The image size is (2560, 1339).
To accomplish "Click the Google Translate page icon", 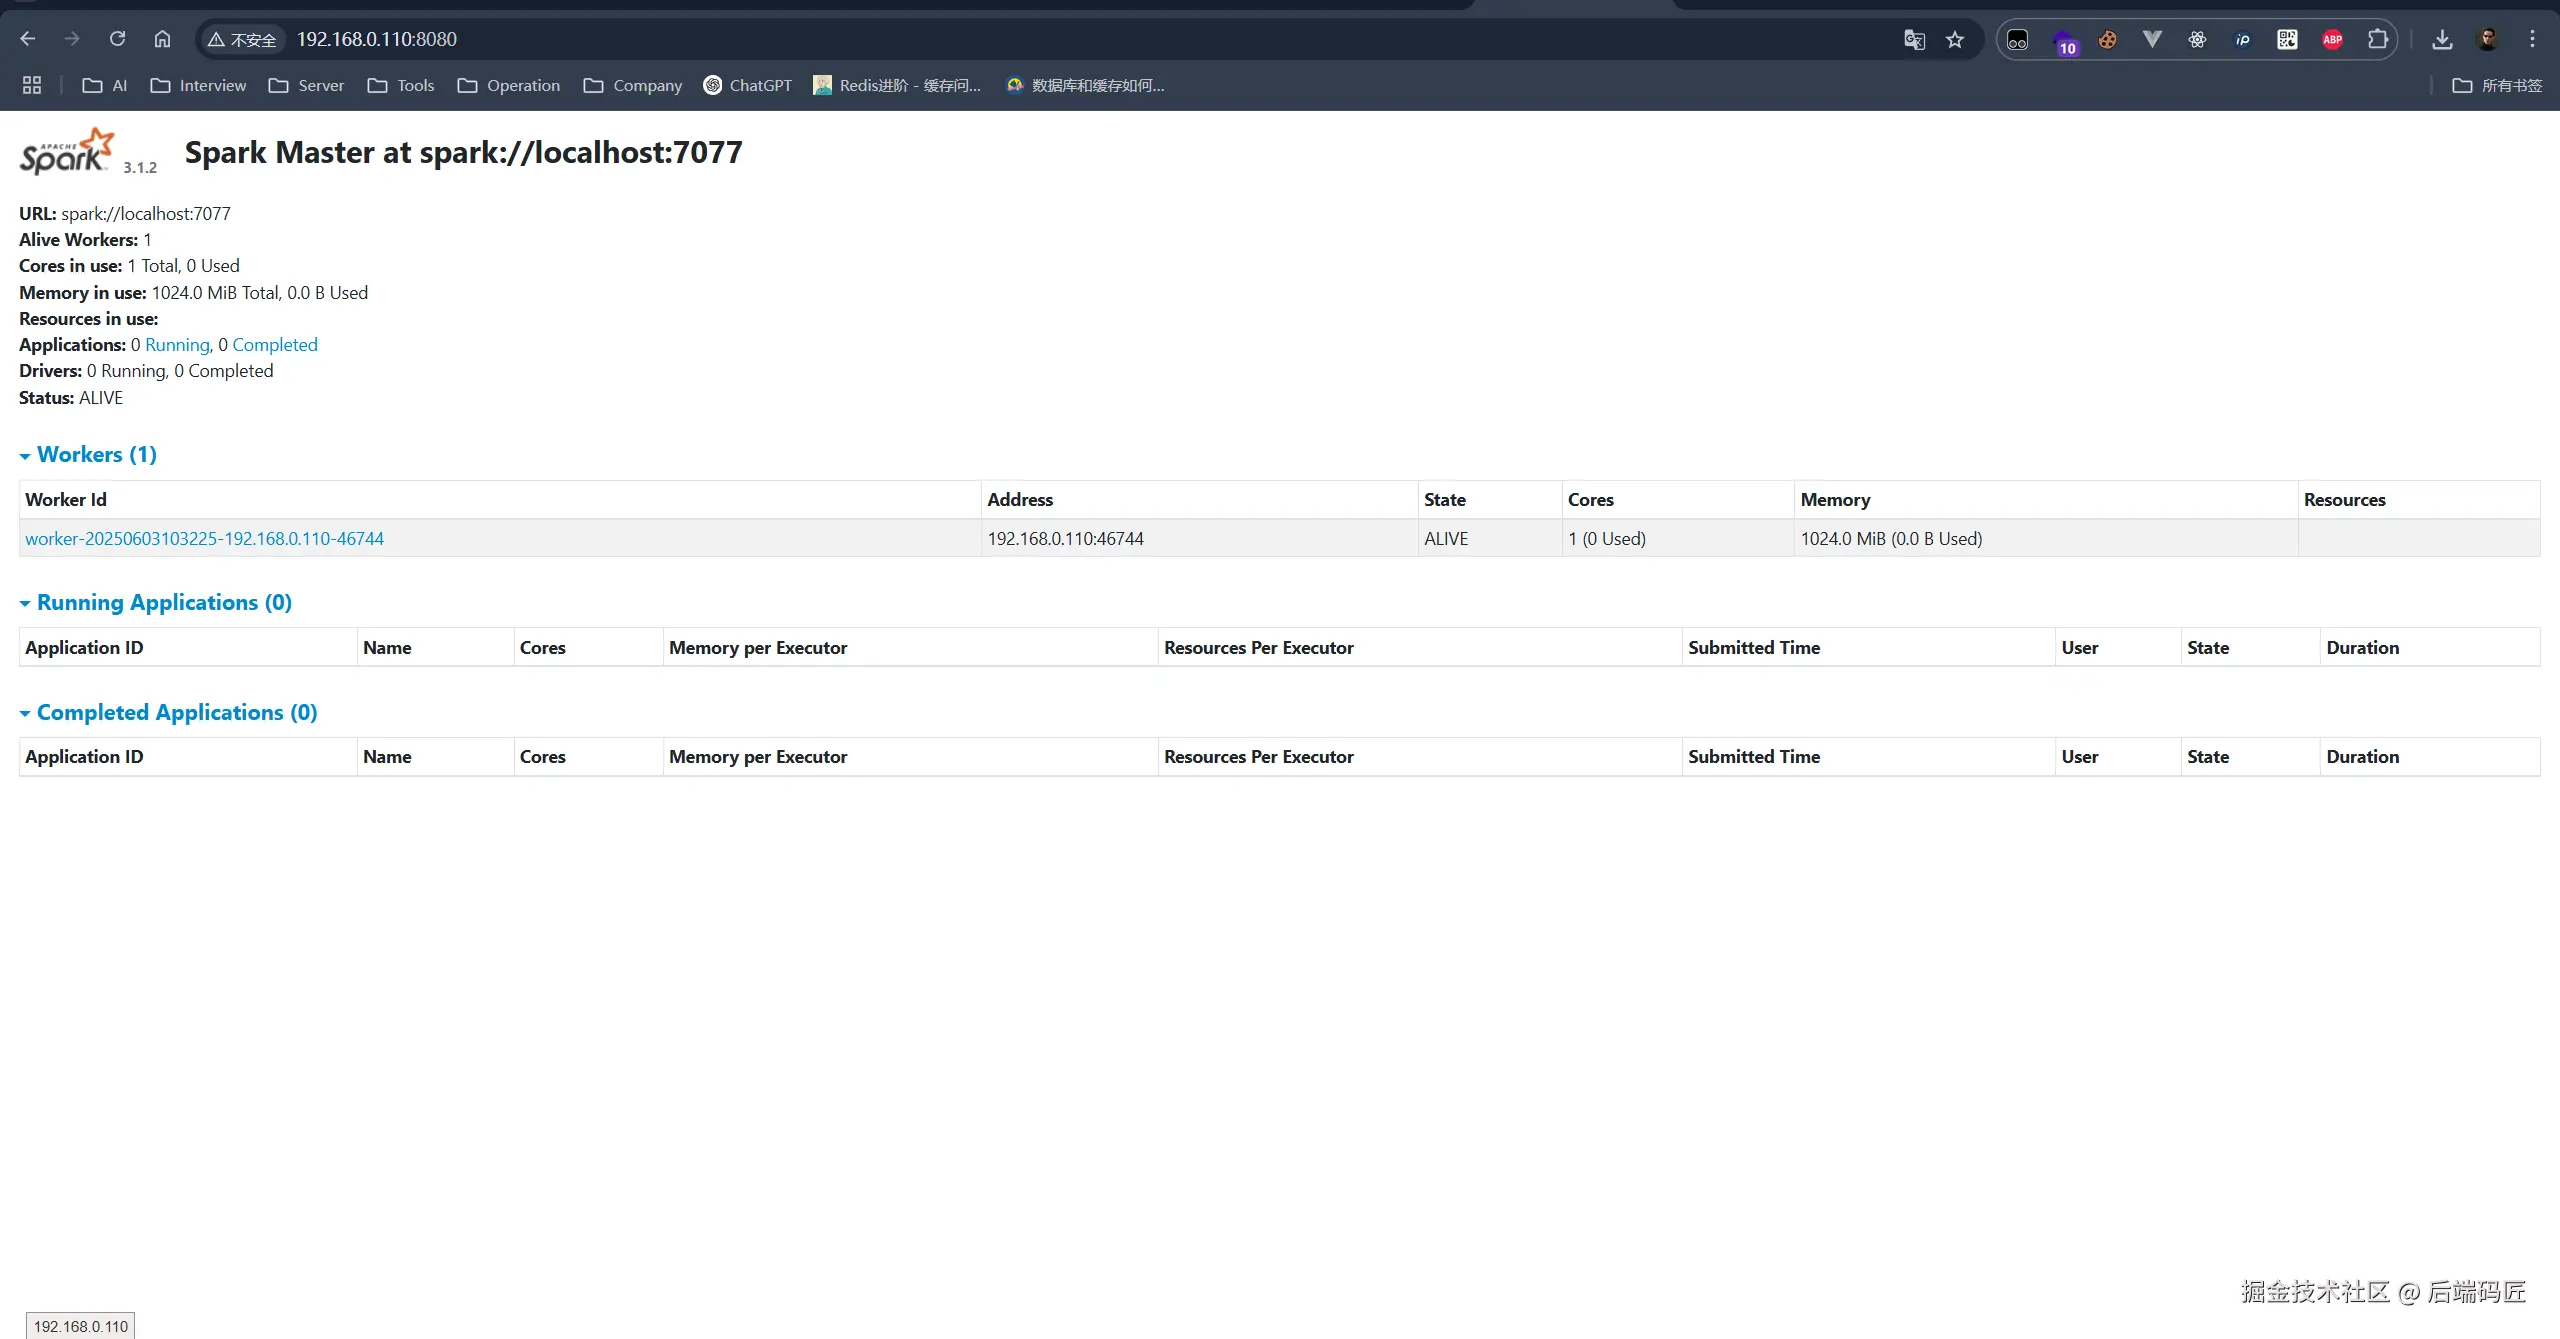I will pos(1914,39).
